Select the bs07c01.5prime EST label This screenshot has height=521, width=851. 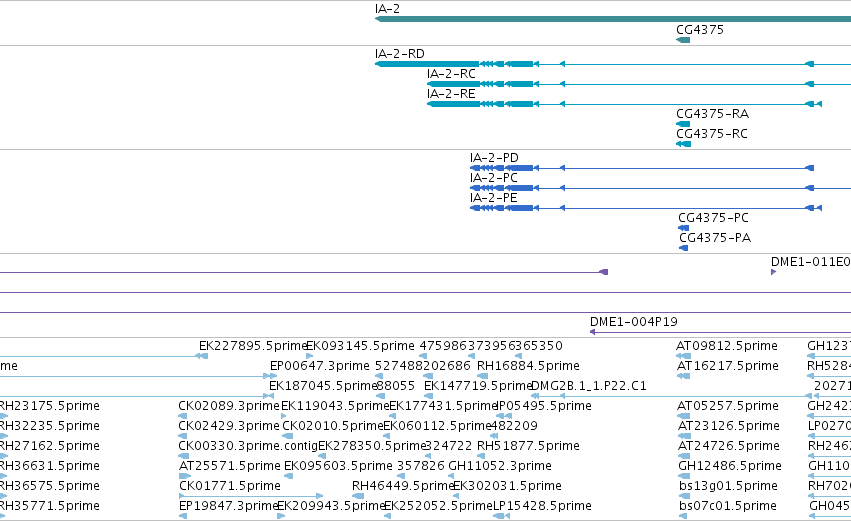pos(727,507)
